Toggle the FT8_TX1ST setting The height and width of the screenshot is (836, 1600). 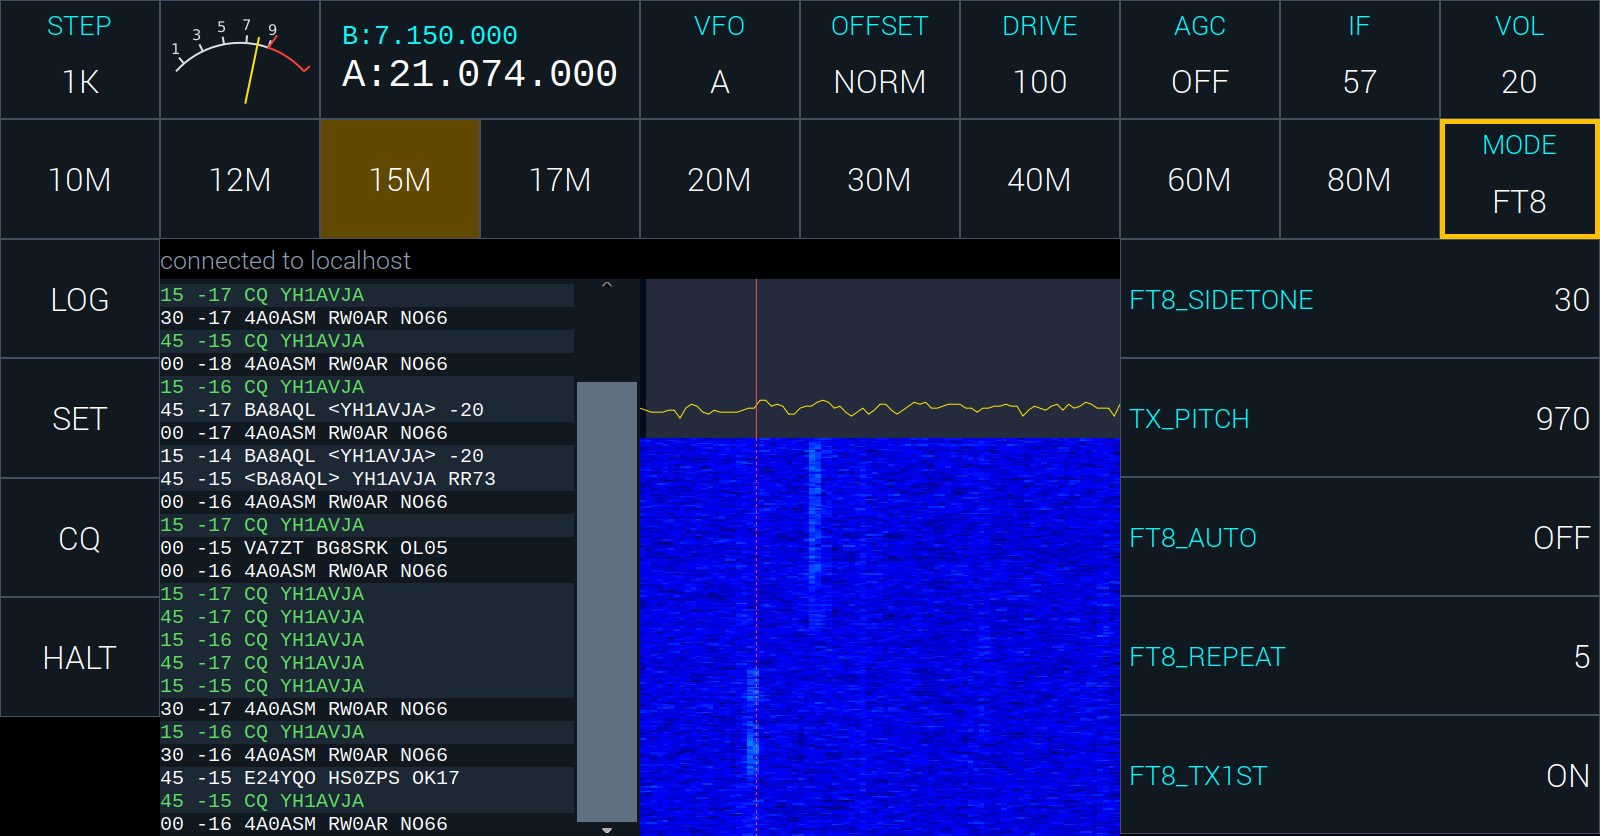1360,776
